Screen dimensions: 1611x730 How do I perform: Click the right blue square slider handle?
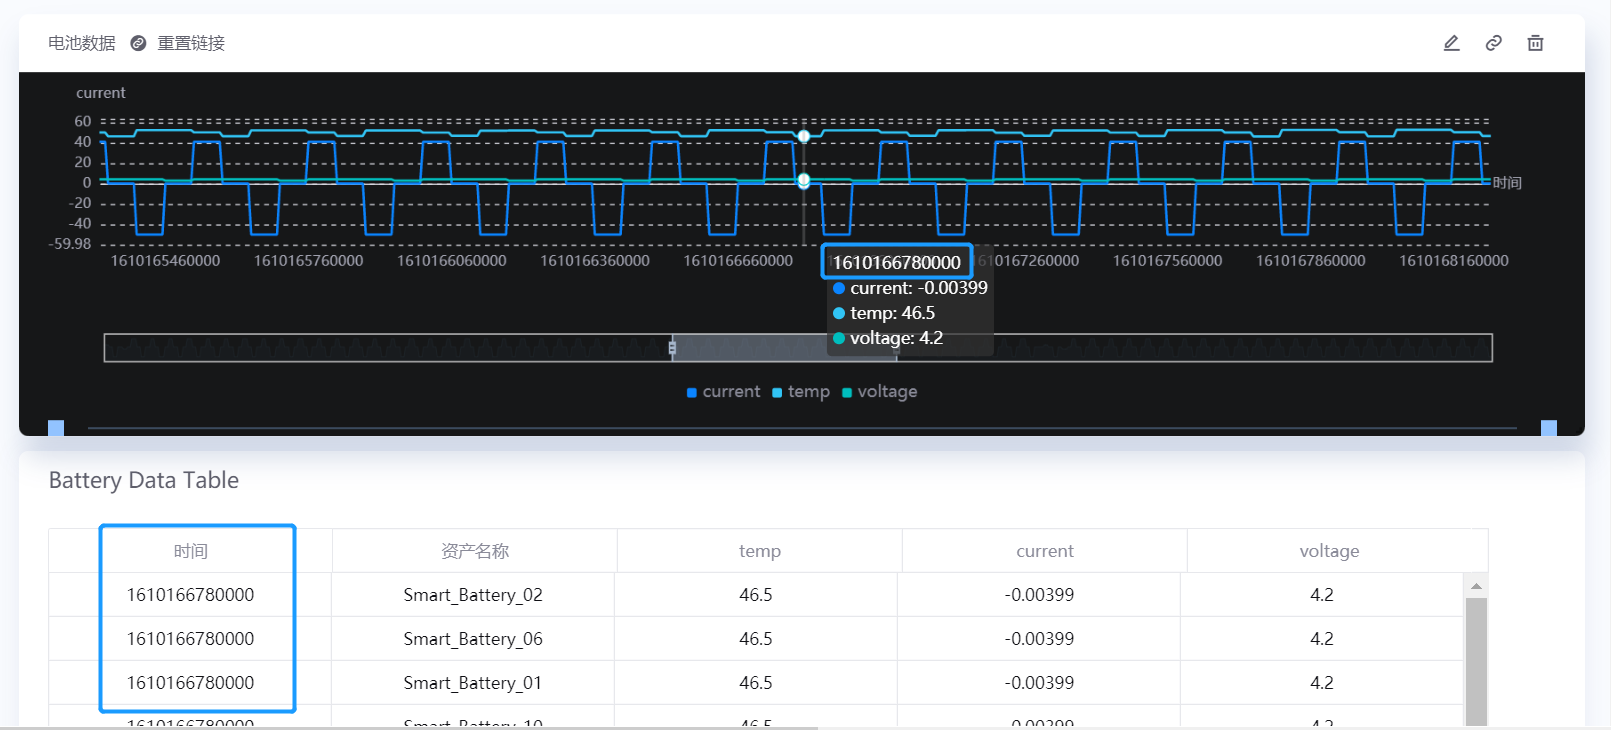point(1548,428)
